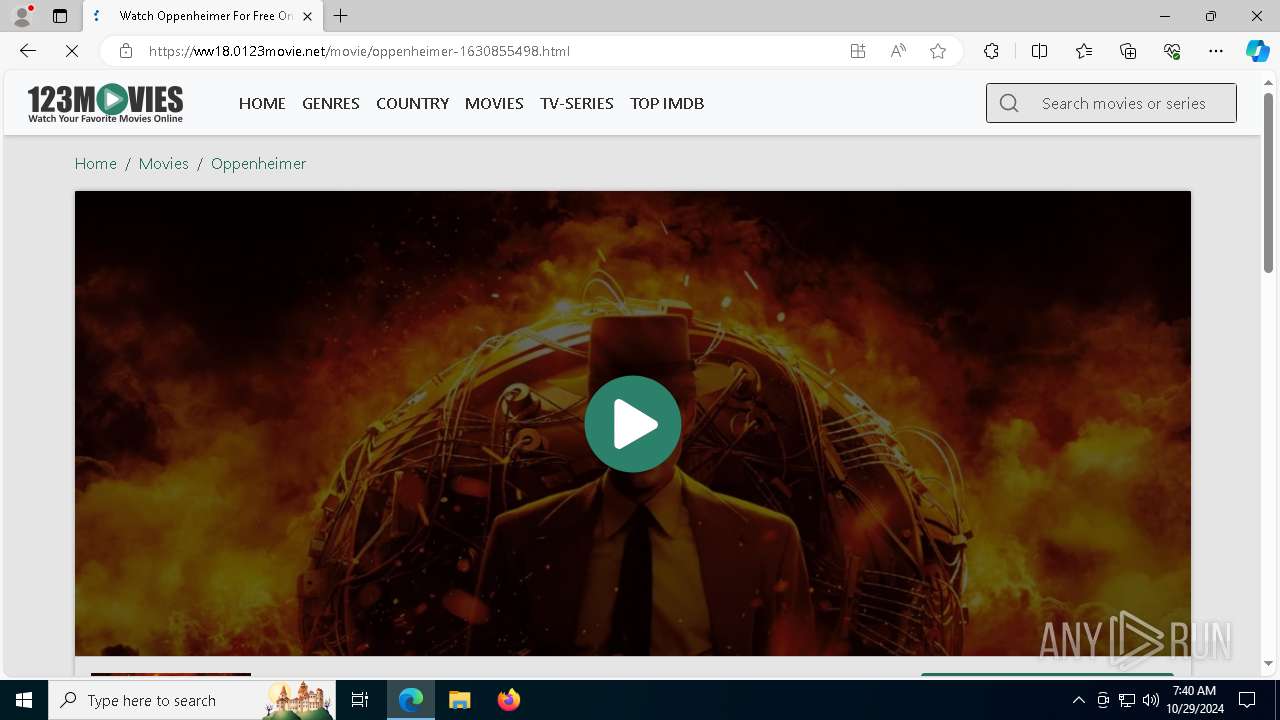Image resolution: width=1280 pixels, height=720 pixels.
Task: Close the Oppenheimer browser tab
Action: point(308,16)
